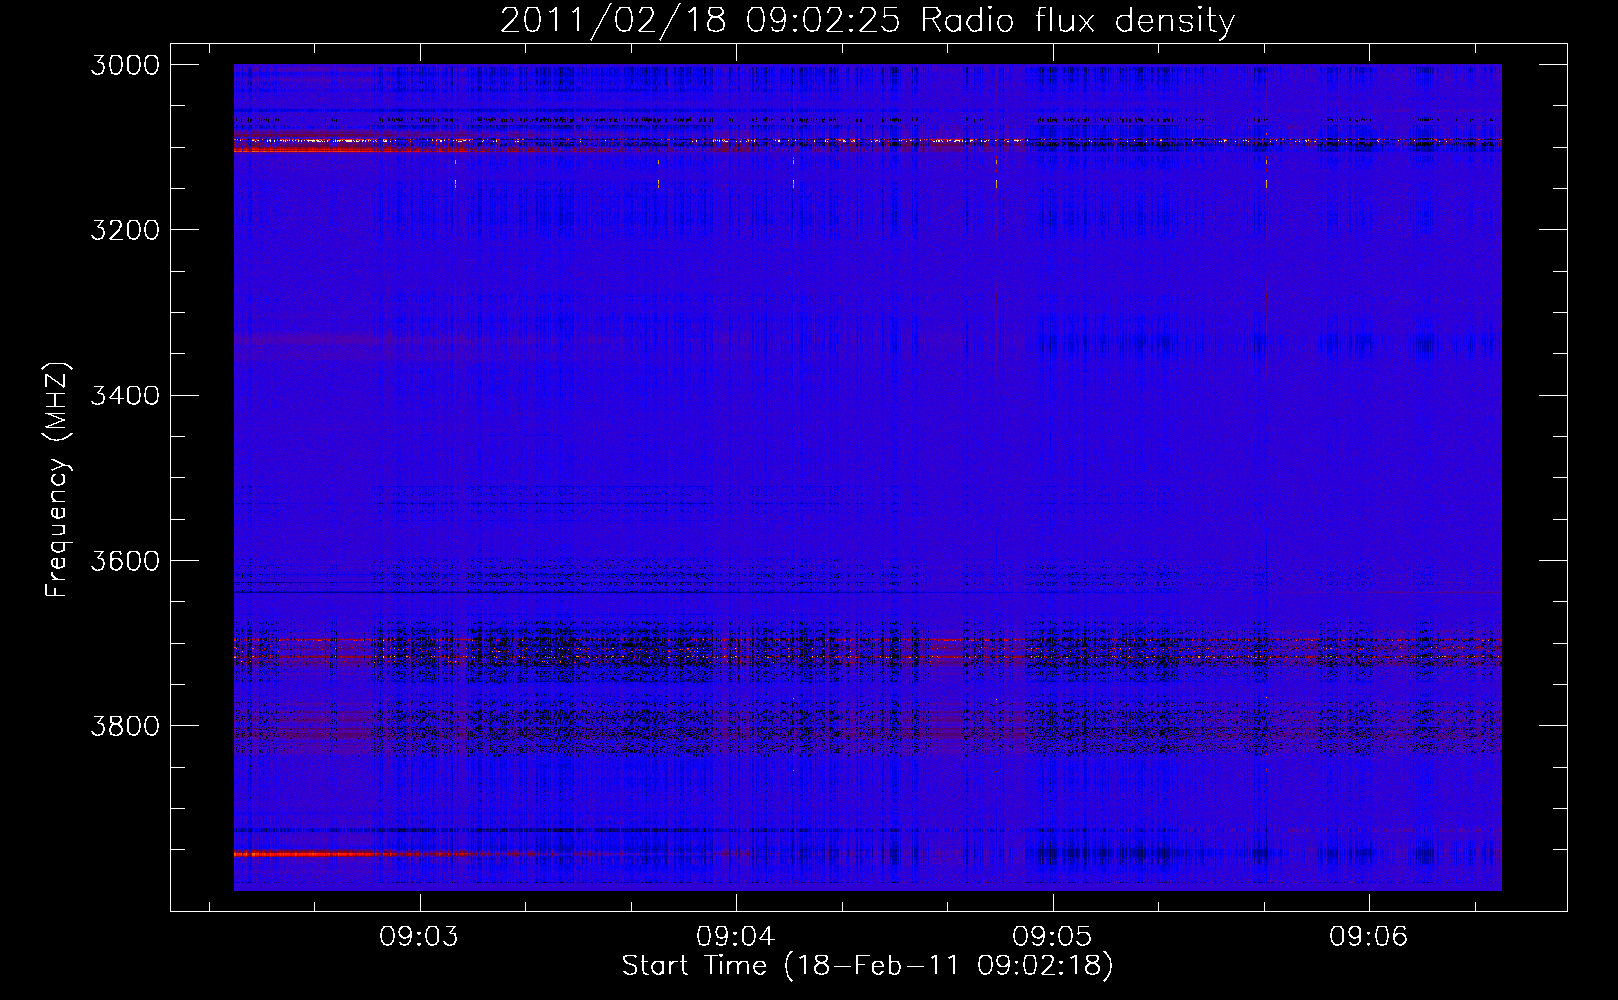Select the 'Frequency (MHZ)' axis label
The height and width of the screenshot is (1000, 1618).
(x=58, y=480)
